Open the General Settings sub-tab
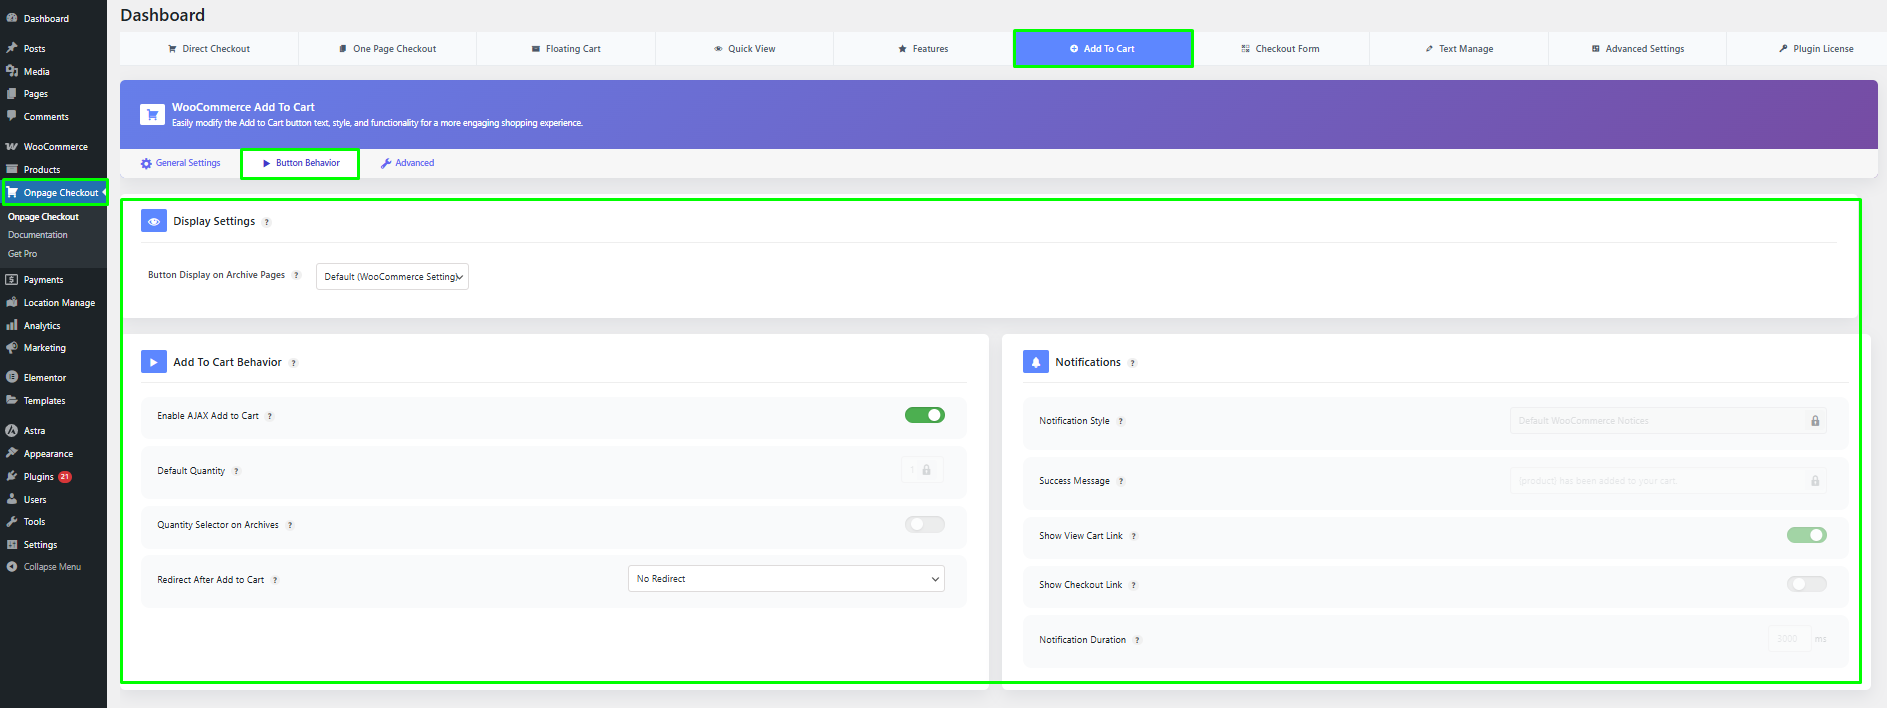1887x708 pixels. coord(181,163)
